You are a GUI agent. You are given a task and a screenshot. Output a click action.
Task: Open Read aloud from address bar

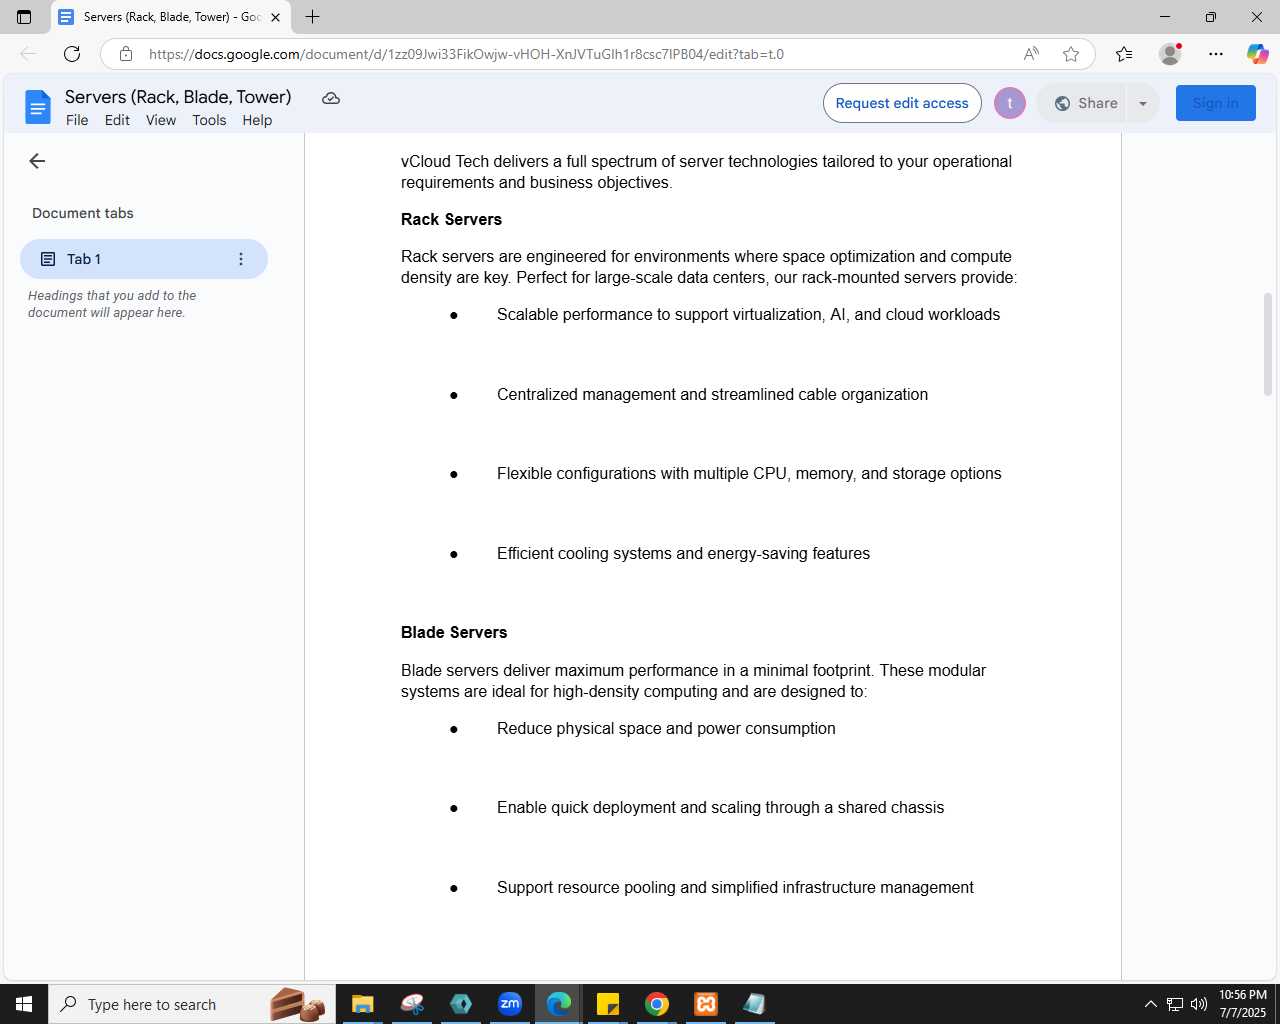coord(1031,54)
